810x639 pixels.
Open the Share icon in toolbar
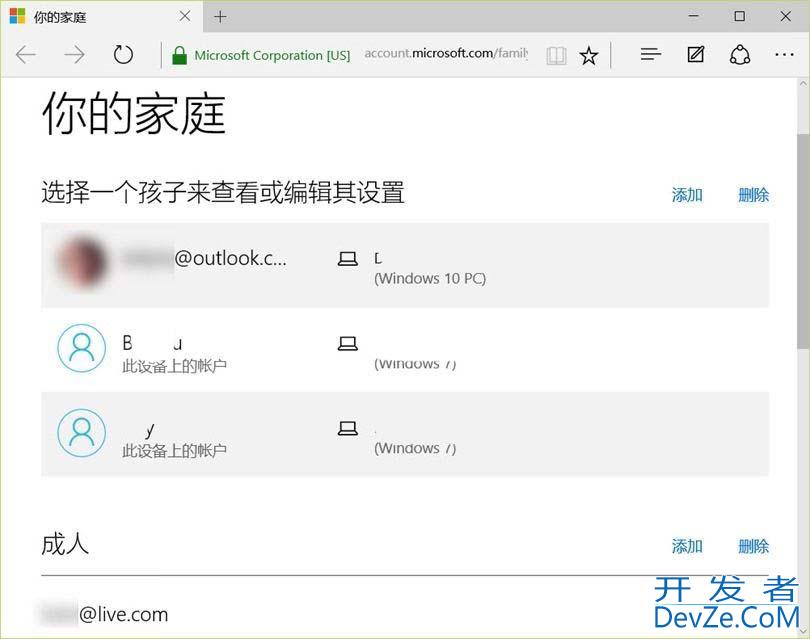740,54
